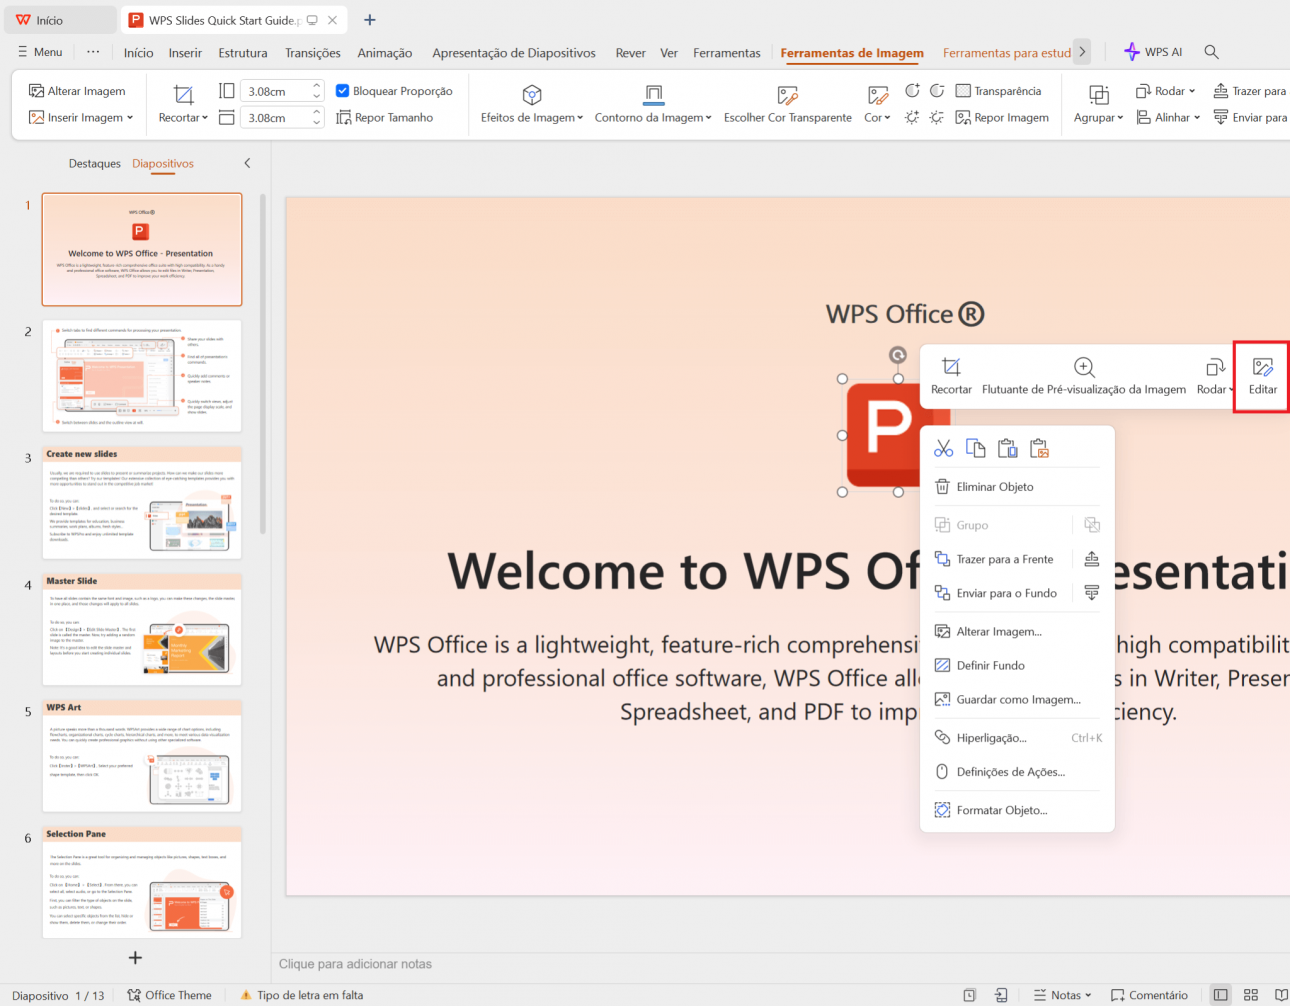
Task: Expand Inserir Imagem dropdown
Action: coord(130,118)
